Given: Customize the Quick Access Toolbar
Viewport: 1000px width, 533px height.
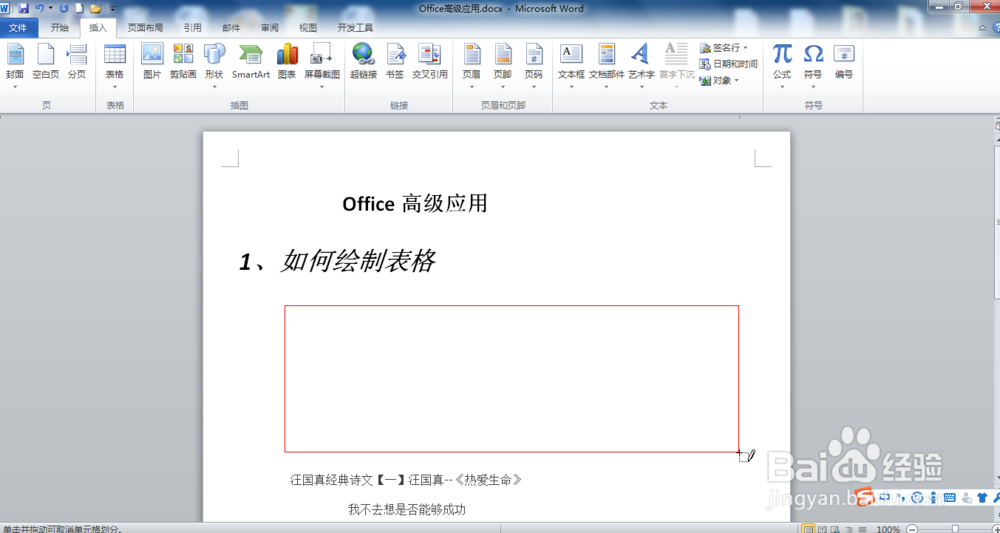Looking at the screenshot, I should [x=113, y=9].
